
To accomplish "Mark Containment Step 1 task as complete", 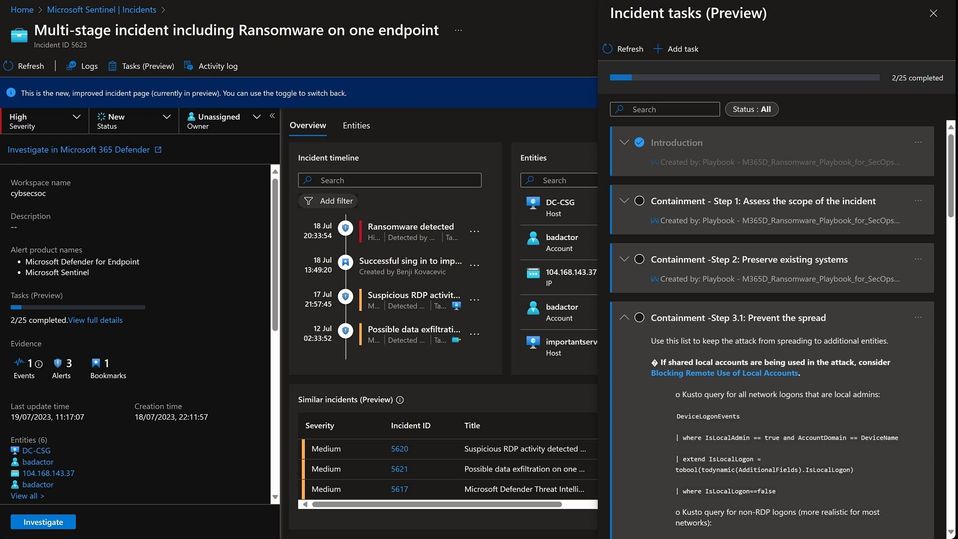I will tap(639, 200).
